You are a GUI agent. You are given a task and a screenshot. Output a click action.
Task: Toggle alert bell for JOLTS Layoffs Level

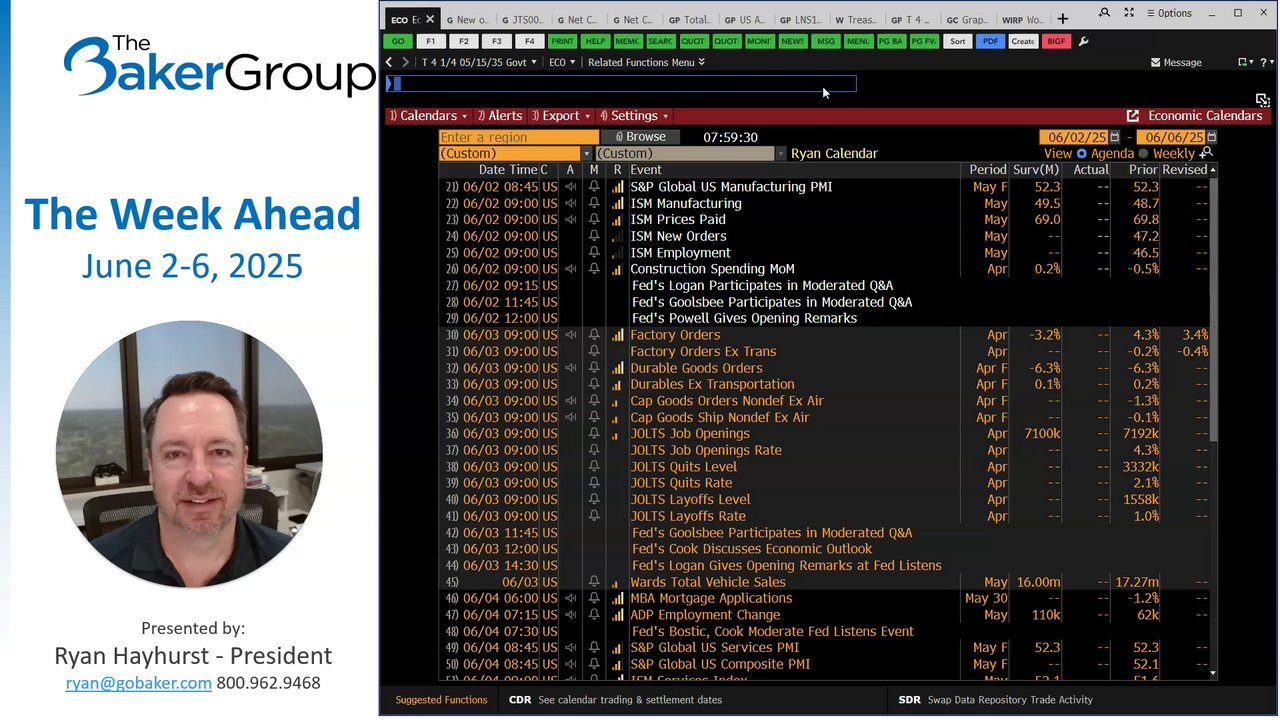[x=594, y=500]
